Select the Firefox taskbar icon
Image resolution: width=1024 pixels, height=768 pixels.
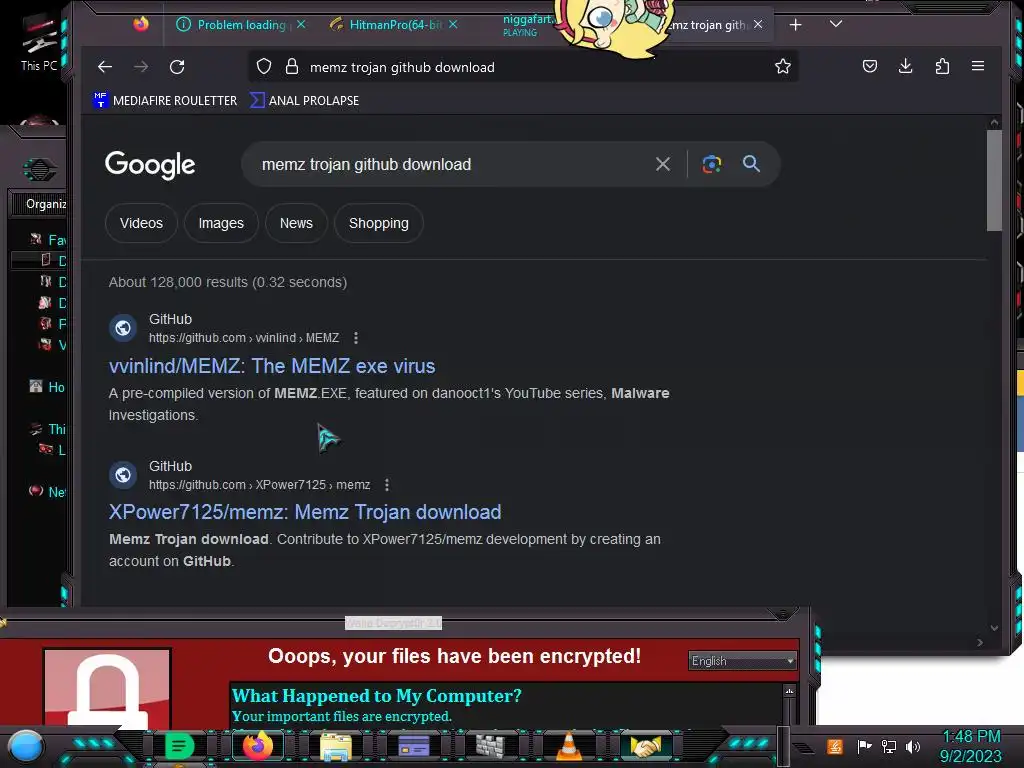click(x=257, y=745)
